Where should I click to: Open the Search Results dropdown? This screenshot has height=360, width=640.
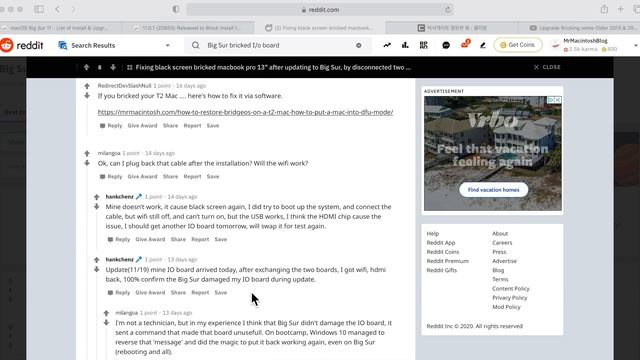coord(114,45)
